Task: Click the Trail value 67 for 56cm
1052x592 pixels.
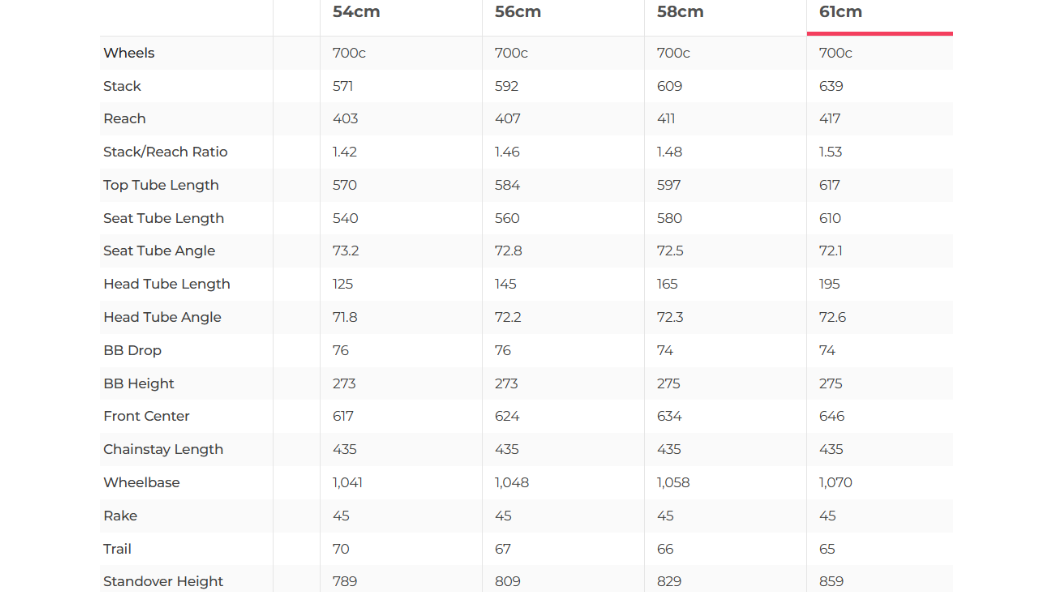Action: (x=503, y=548)
